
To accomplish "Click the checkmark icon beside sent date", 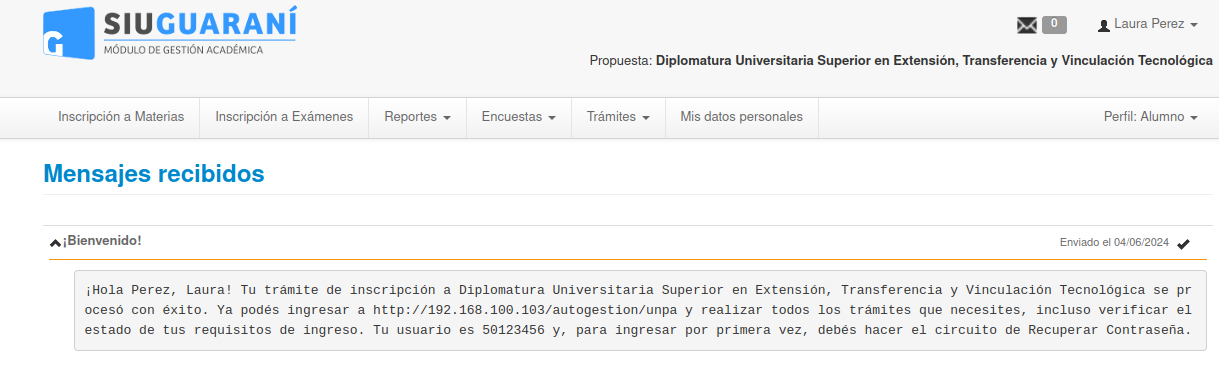I will tap(1184, 243).
